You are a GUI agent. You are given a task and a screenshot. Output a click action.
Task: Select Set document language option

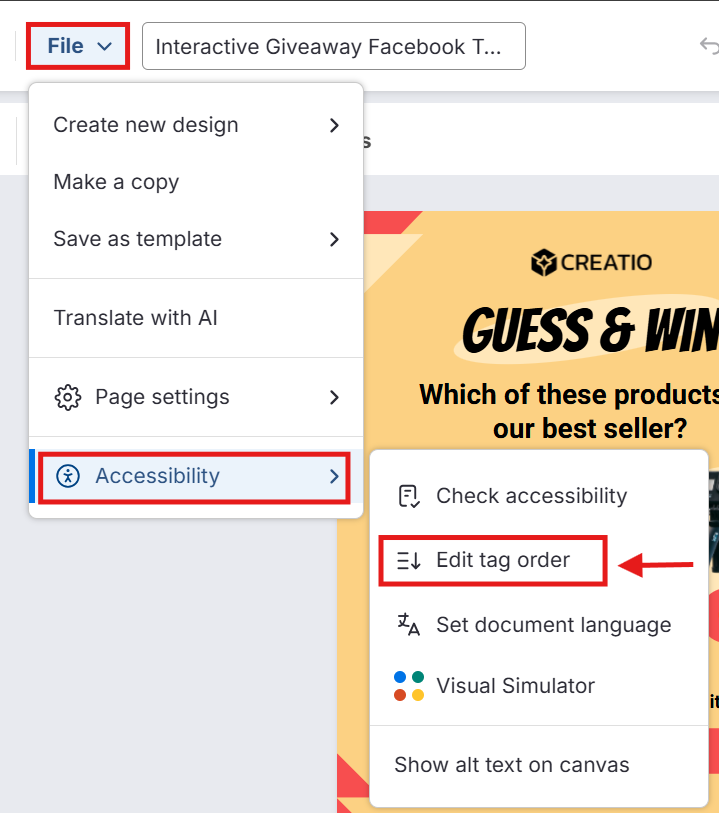click(553, 625)
